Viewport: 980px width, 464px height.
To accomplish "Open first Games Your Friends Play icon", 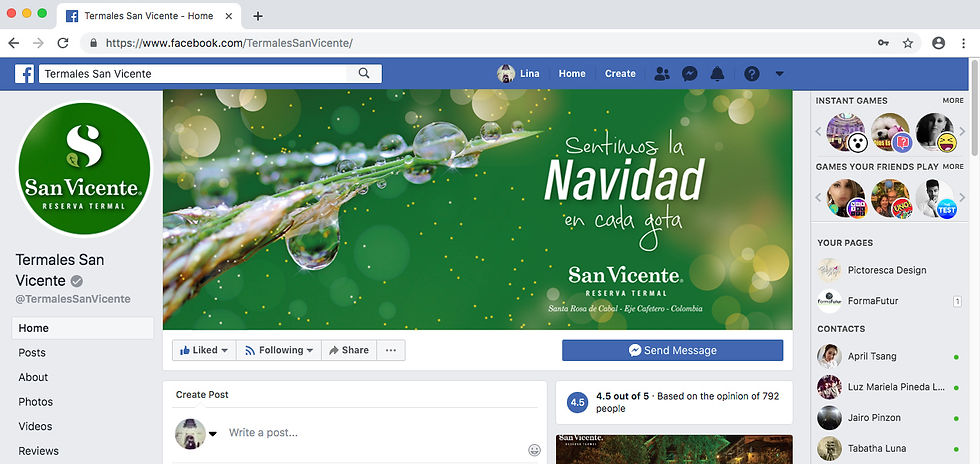I will [x=846, y=199].
